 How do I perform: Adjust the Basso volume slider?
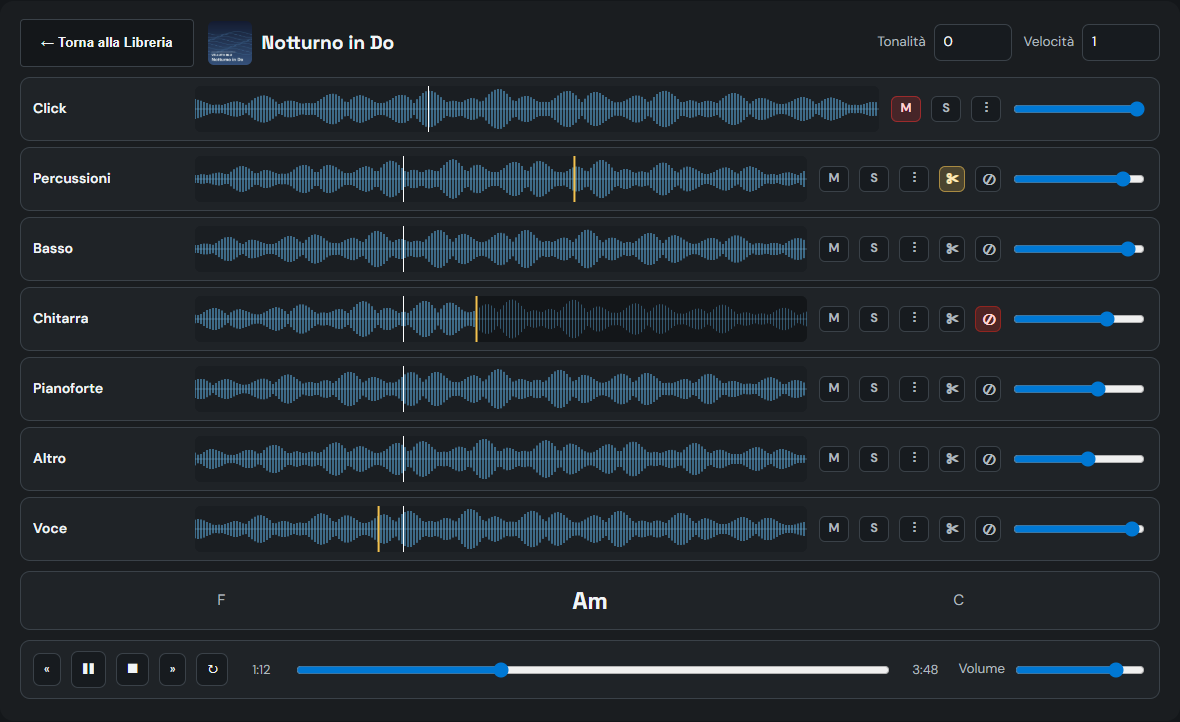click(1079, 249)
